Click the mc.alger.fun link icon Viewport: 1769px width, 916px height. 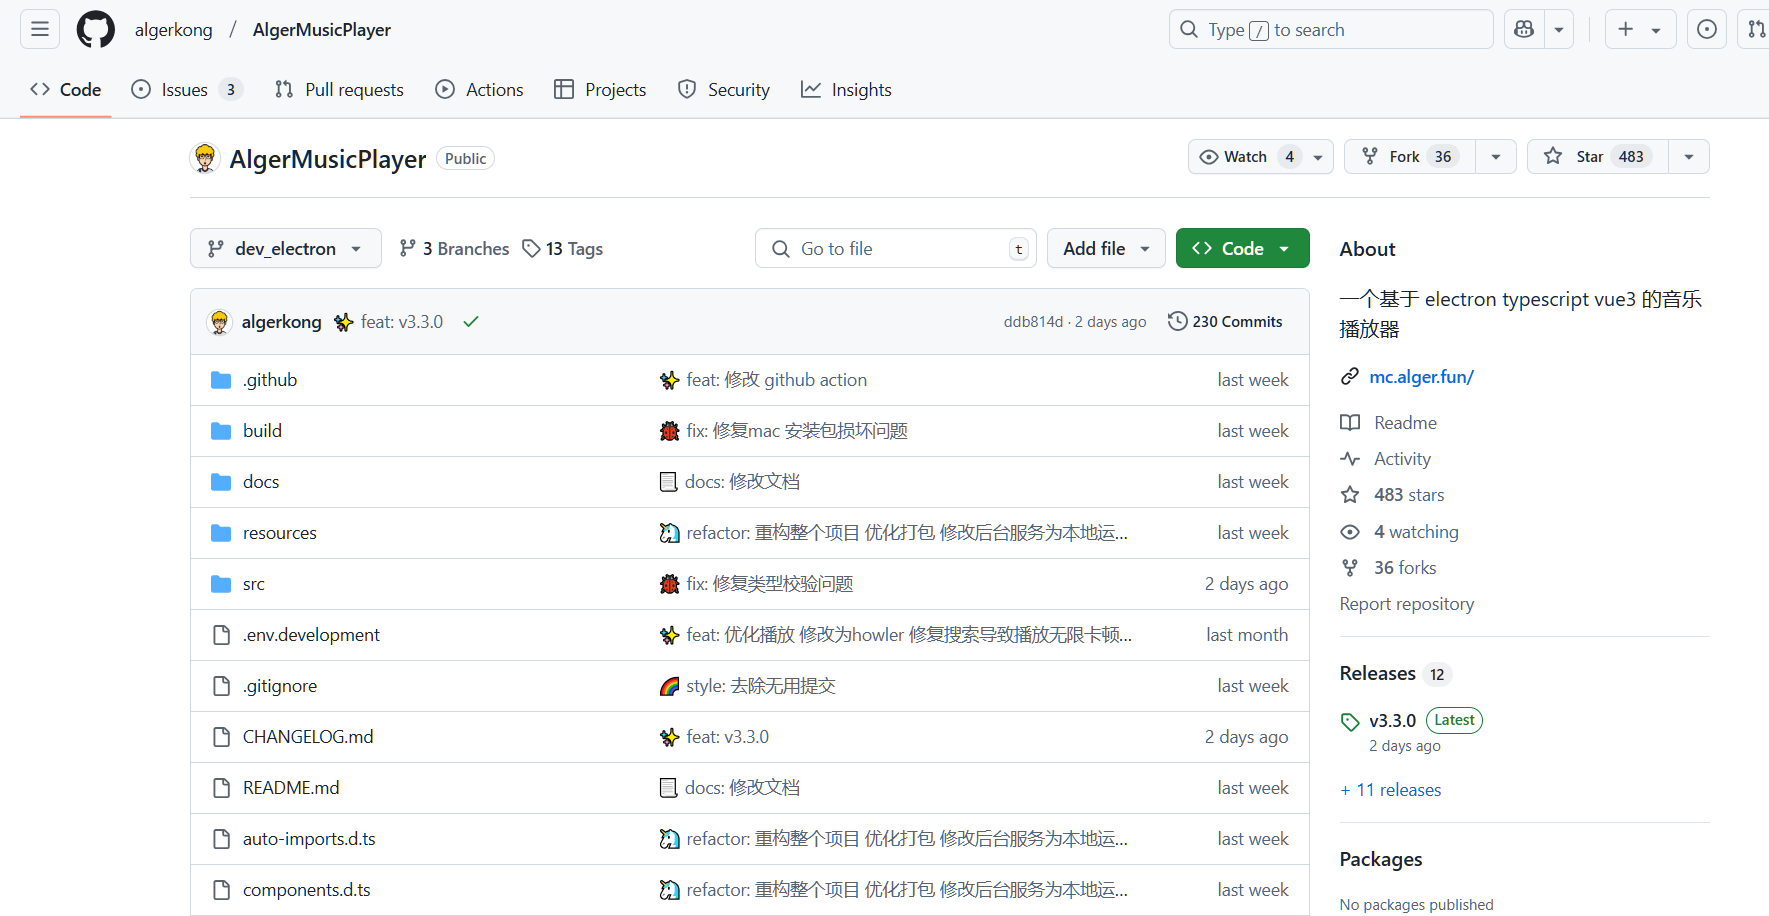(x=1350, y=377)
